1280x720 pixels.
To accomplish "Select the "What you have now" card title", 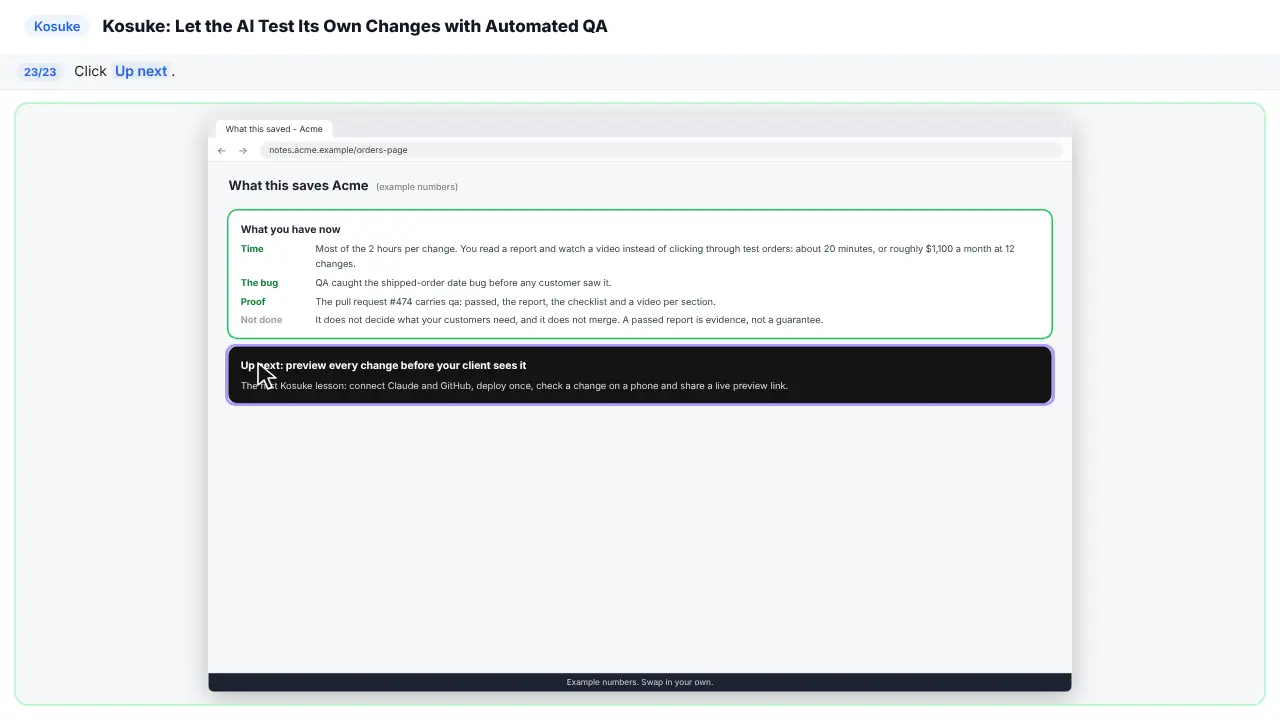I will [x=290, y=229].
